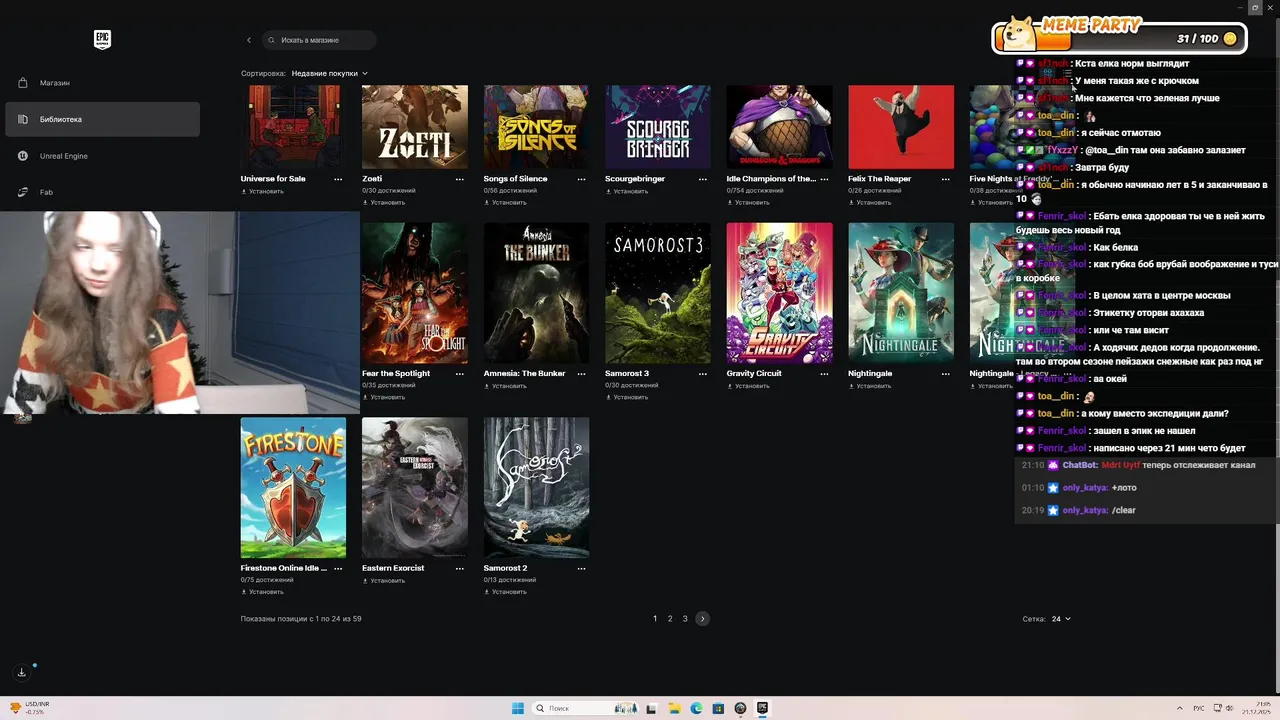Open Samorost 3 three-dot menu
This screenshot has height=720, width=1280.
(703, 373)
